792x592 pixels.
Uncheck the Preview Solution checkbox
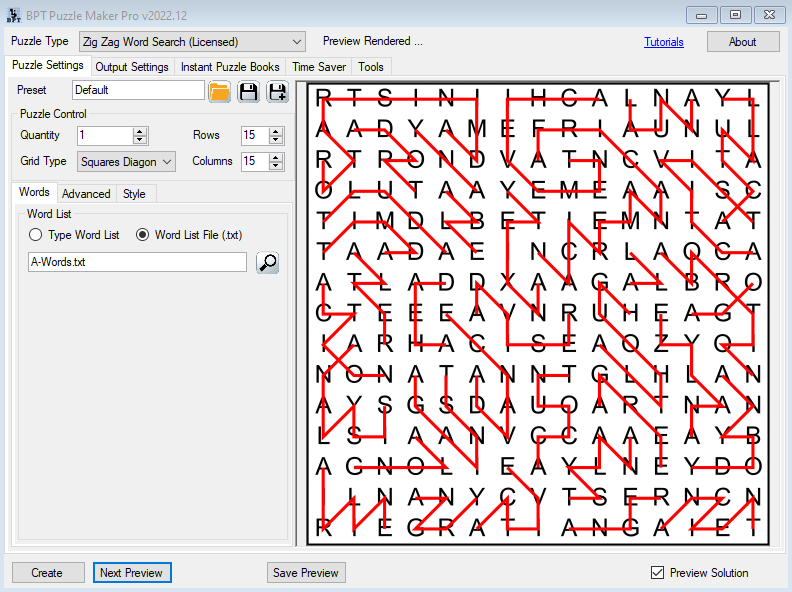pos(657,573)
